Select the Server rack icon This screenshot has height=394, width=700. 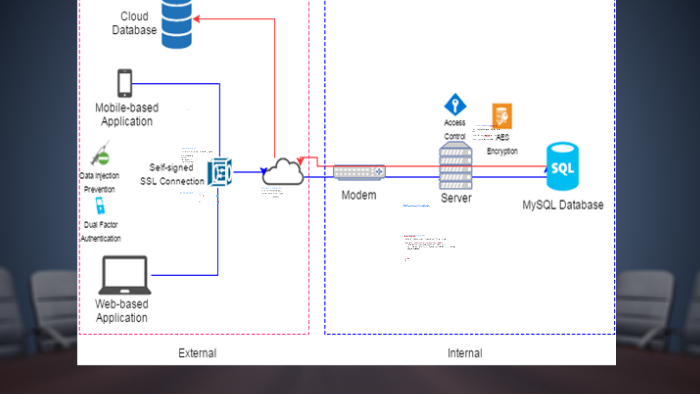click(x=455, y=166)
